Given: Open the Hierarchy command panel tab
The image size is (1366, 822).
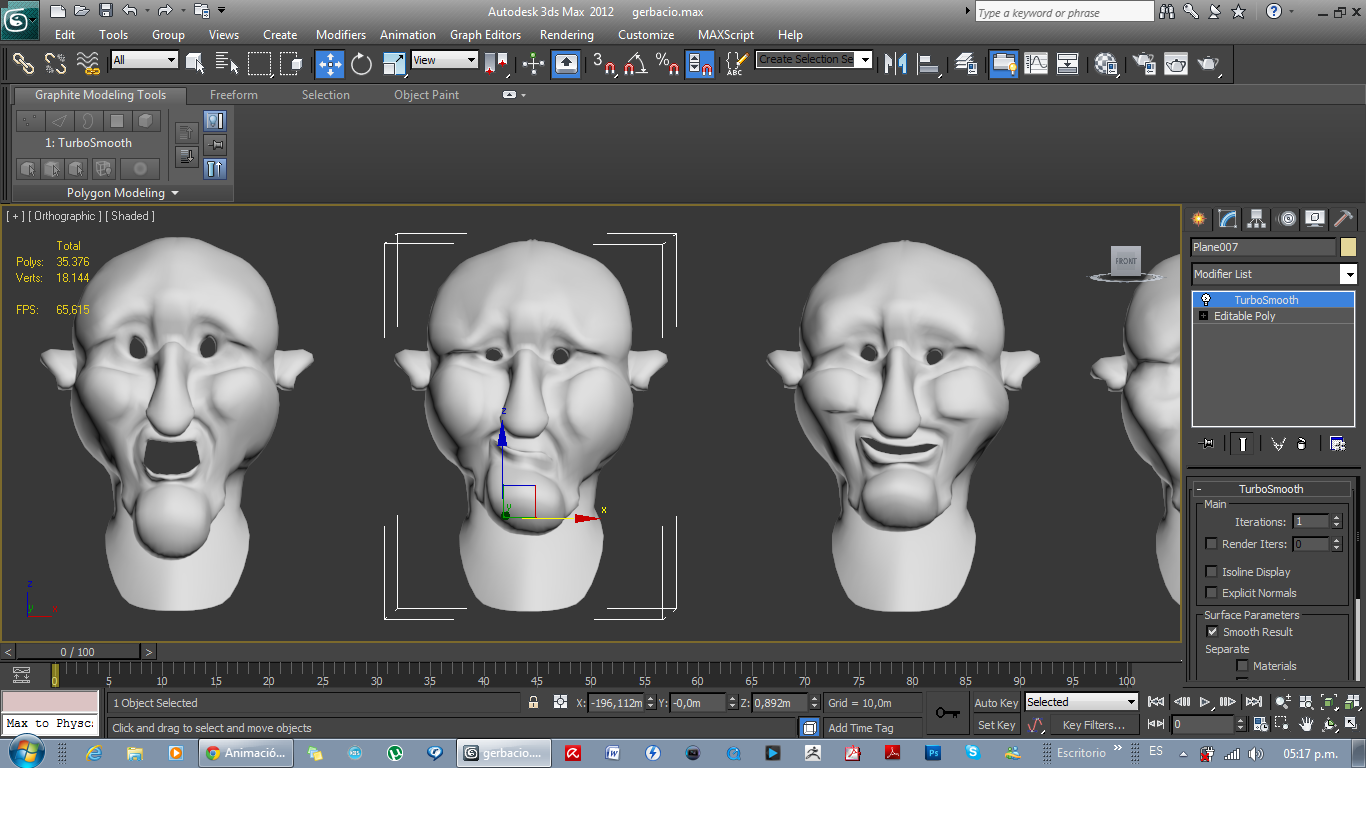Looking at the screenshot, I should coord(1257,219).
